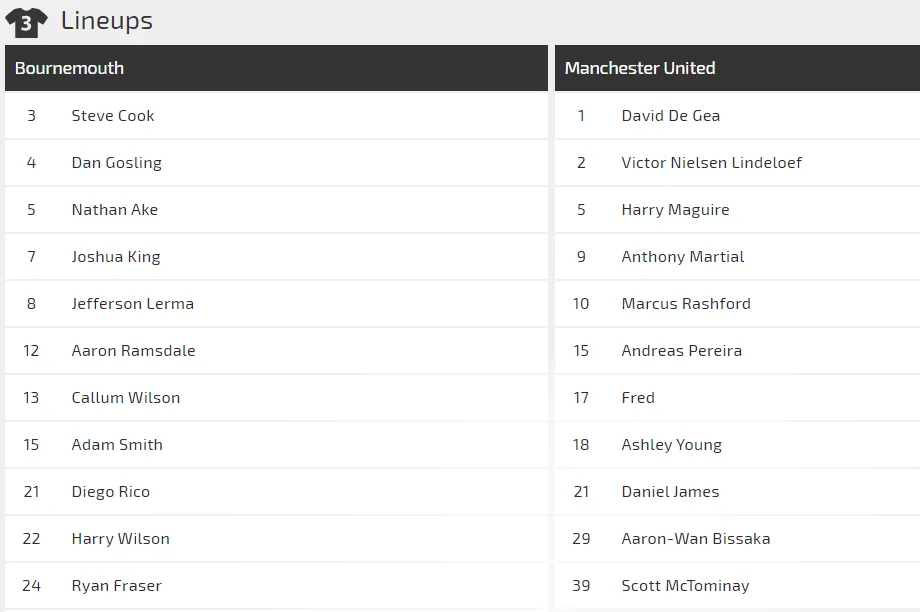Select Marcus Rashford in United lineup

point(686,304)
